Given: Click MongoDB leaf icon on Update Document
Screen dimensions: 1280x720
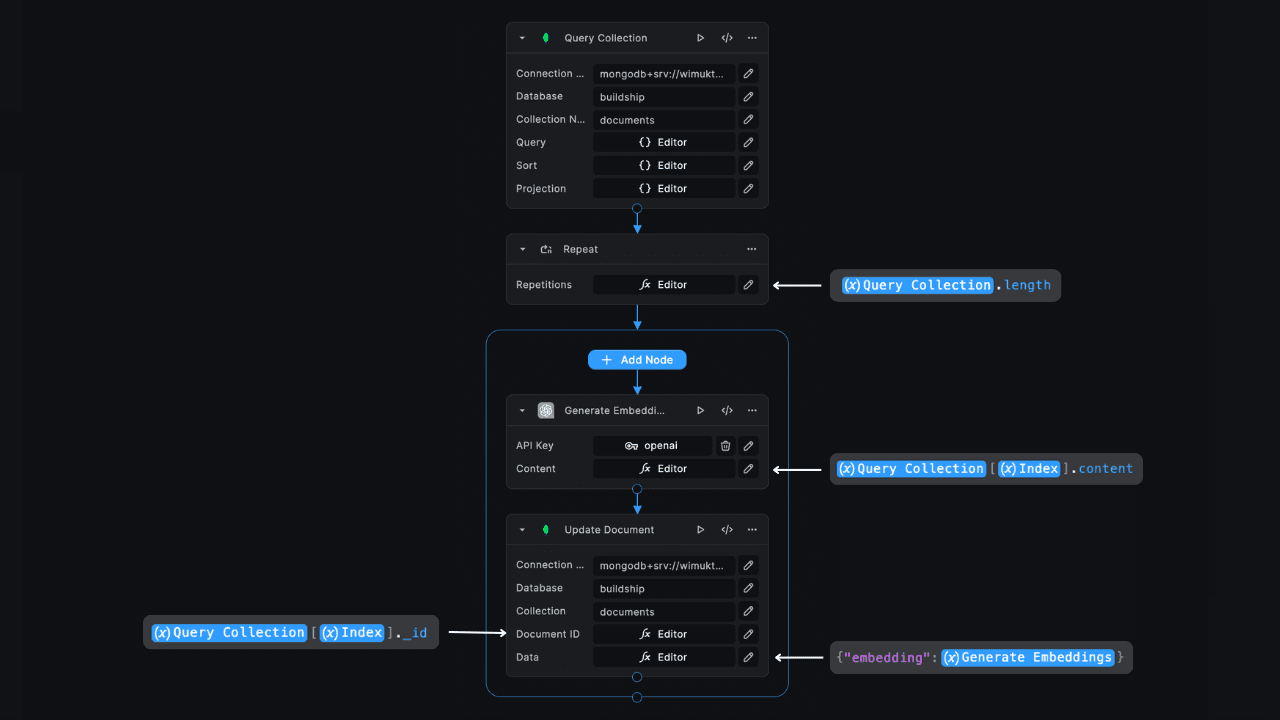Looking at the screenshot, I should (x=545, y=529).
